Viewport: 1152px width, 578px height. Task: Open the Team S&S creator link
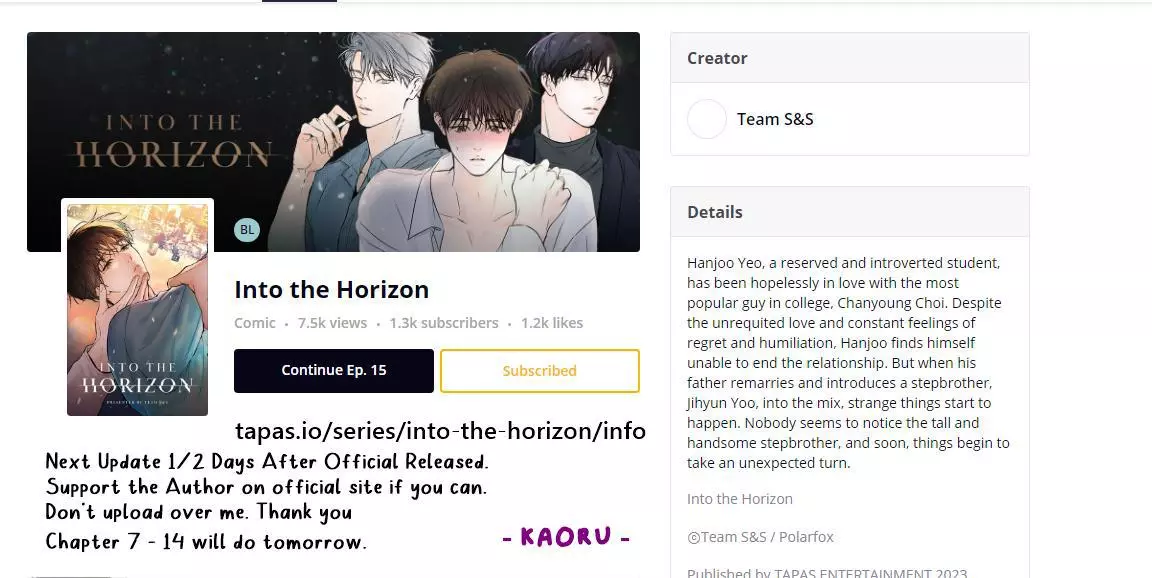click(x=775, y=119)
